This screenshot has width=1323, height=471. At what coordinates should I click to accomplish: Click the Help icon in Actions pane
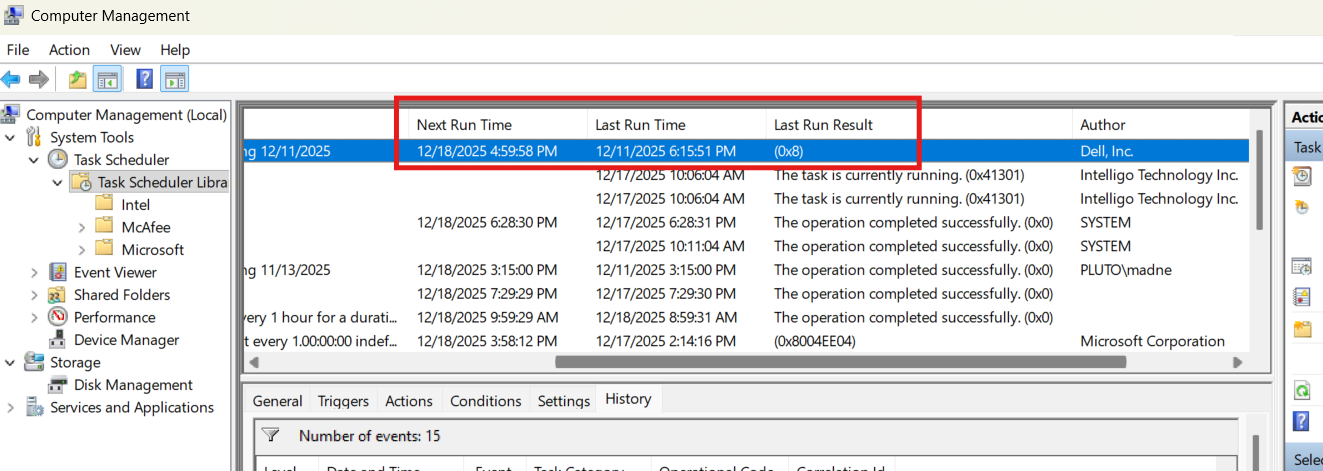pos(1302,420)
